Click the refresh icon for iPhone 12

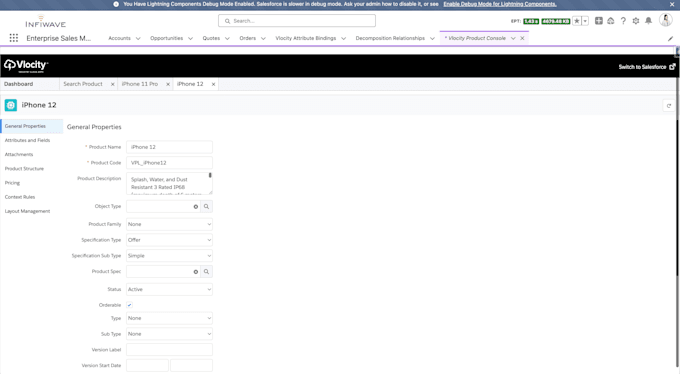pyautogui.click(x=669, y=105)
